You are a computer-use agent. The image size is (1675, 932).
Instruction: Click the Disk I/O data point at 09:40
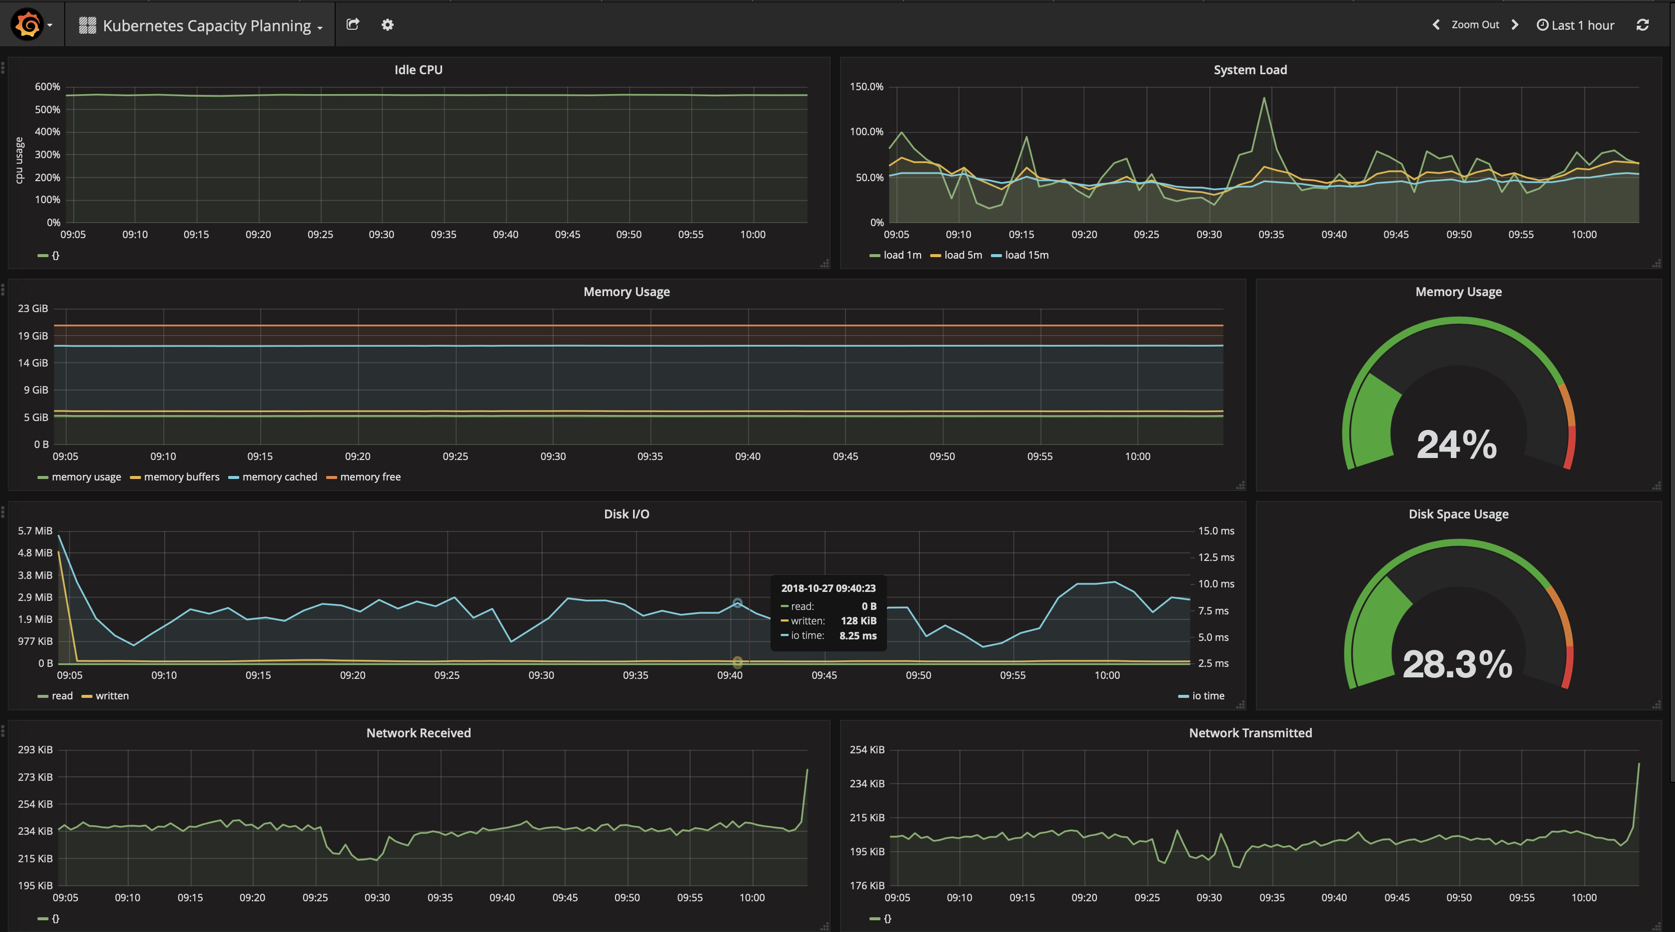pyautogui.click(x=737, y=603)
